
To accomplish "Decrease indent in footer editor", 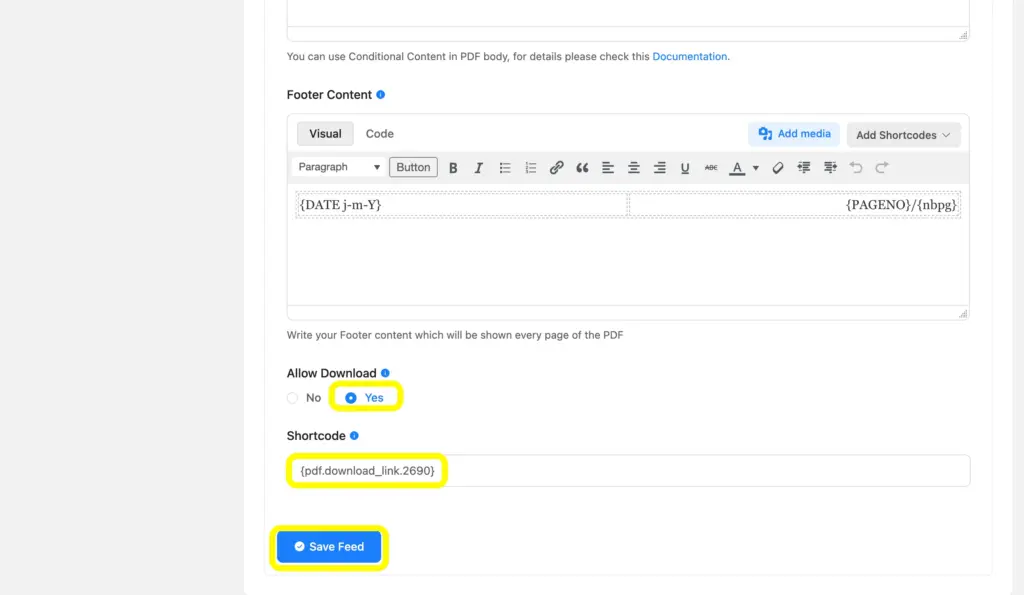I will pyautogui.click(x=804, y=168).
